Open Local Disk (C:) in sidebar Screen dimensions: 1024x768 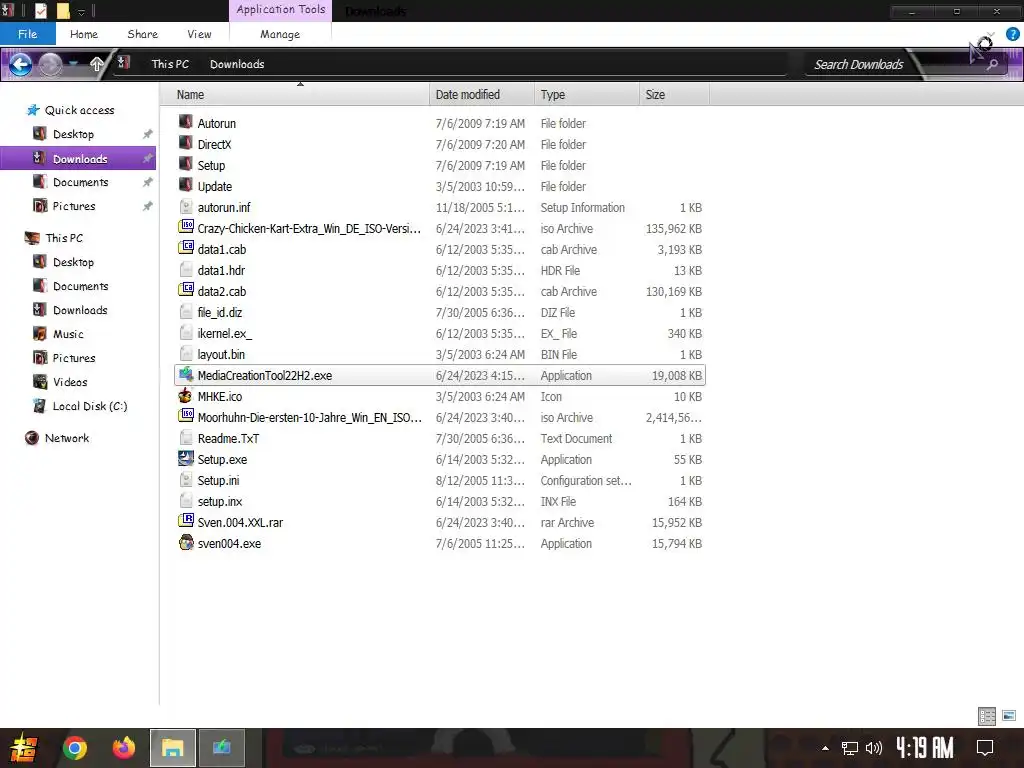pos(90,406)
